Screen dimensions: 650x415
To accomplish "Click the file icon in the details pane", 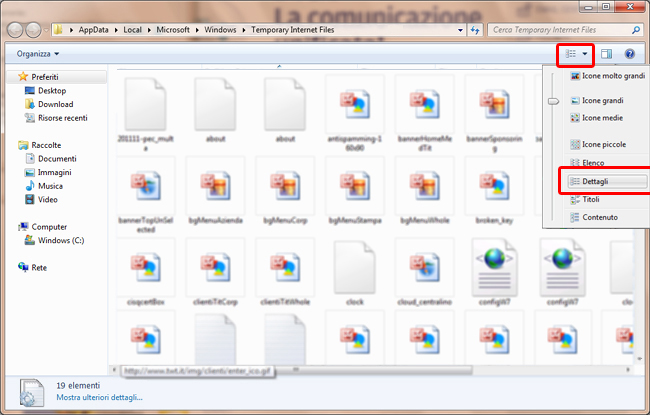I will point(32,393).
